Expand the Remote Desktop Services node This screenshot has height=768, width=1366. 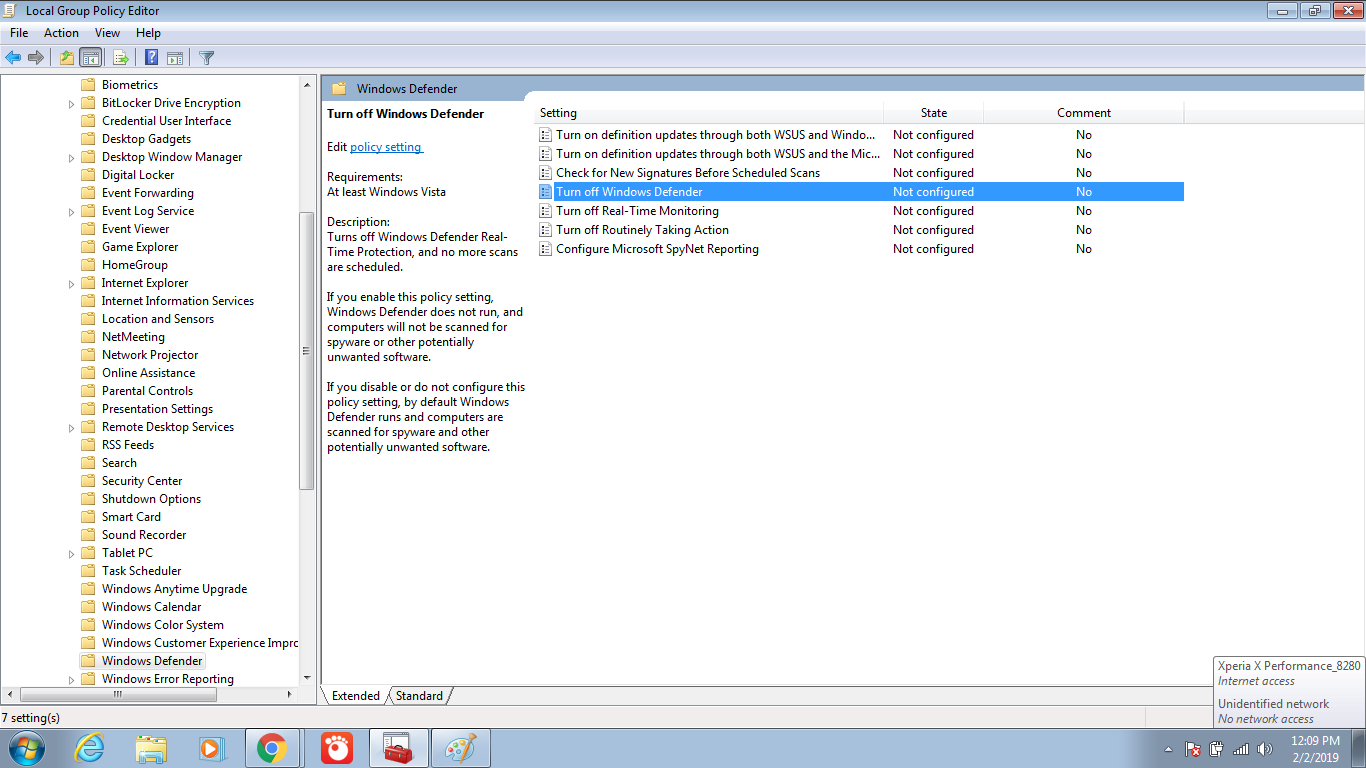[x=72, y=428]
